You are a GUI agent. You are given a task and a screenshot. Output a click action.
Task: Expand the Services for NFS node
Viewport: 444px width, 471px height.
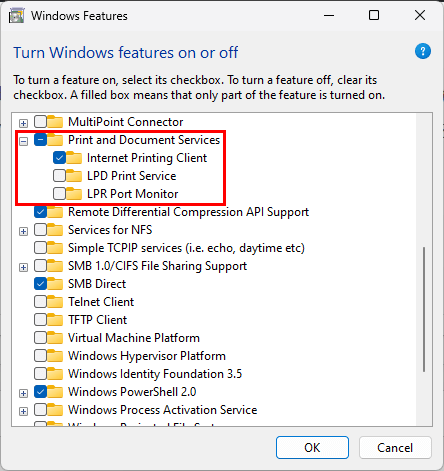click(x=23, y=231)
